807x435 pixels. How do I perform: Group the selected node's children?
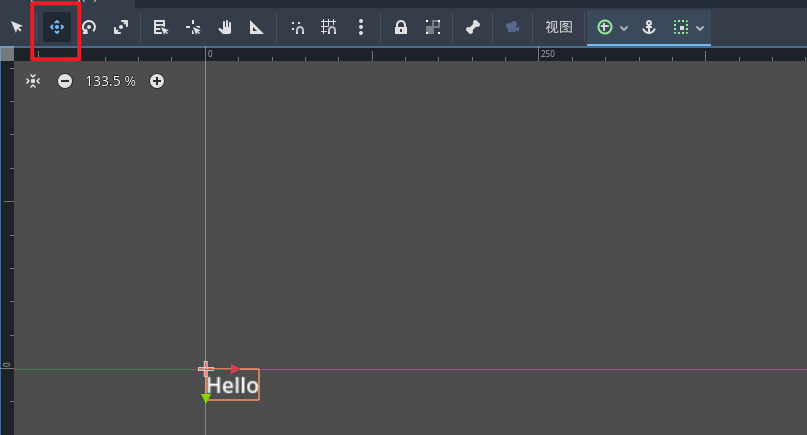tap(433, 27)
